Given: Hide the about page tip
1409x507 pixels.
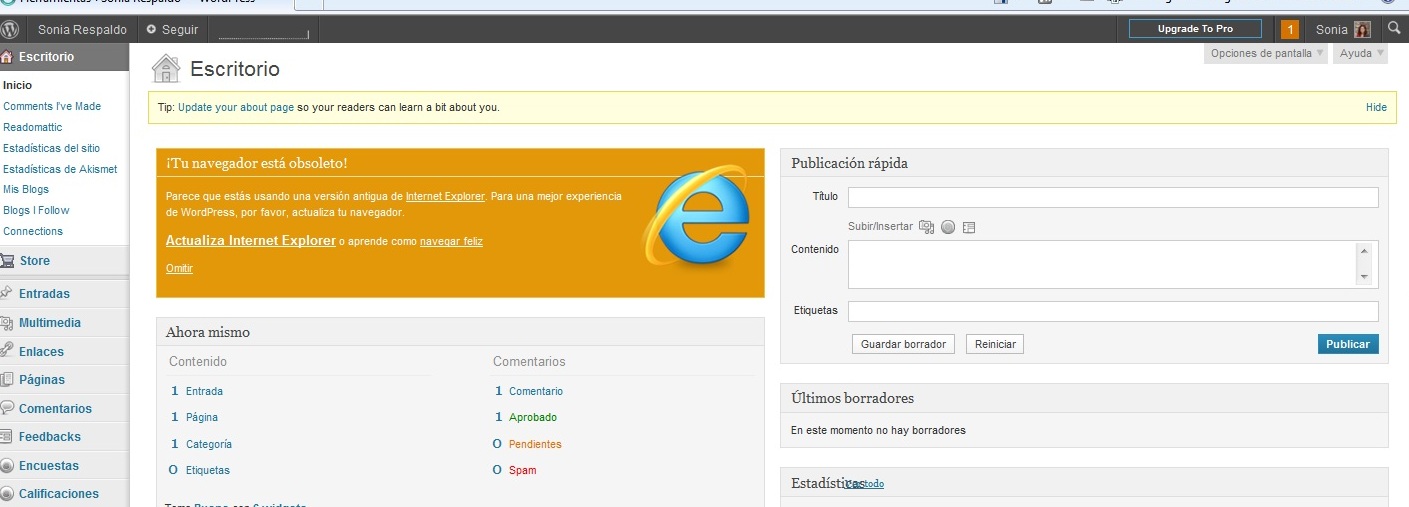Looking at the screenshot, I should [x=1376, y=107].
